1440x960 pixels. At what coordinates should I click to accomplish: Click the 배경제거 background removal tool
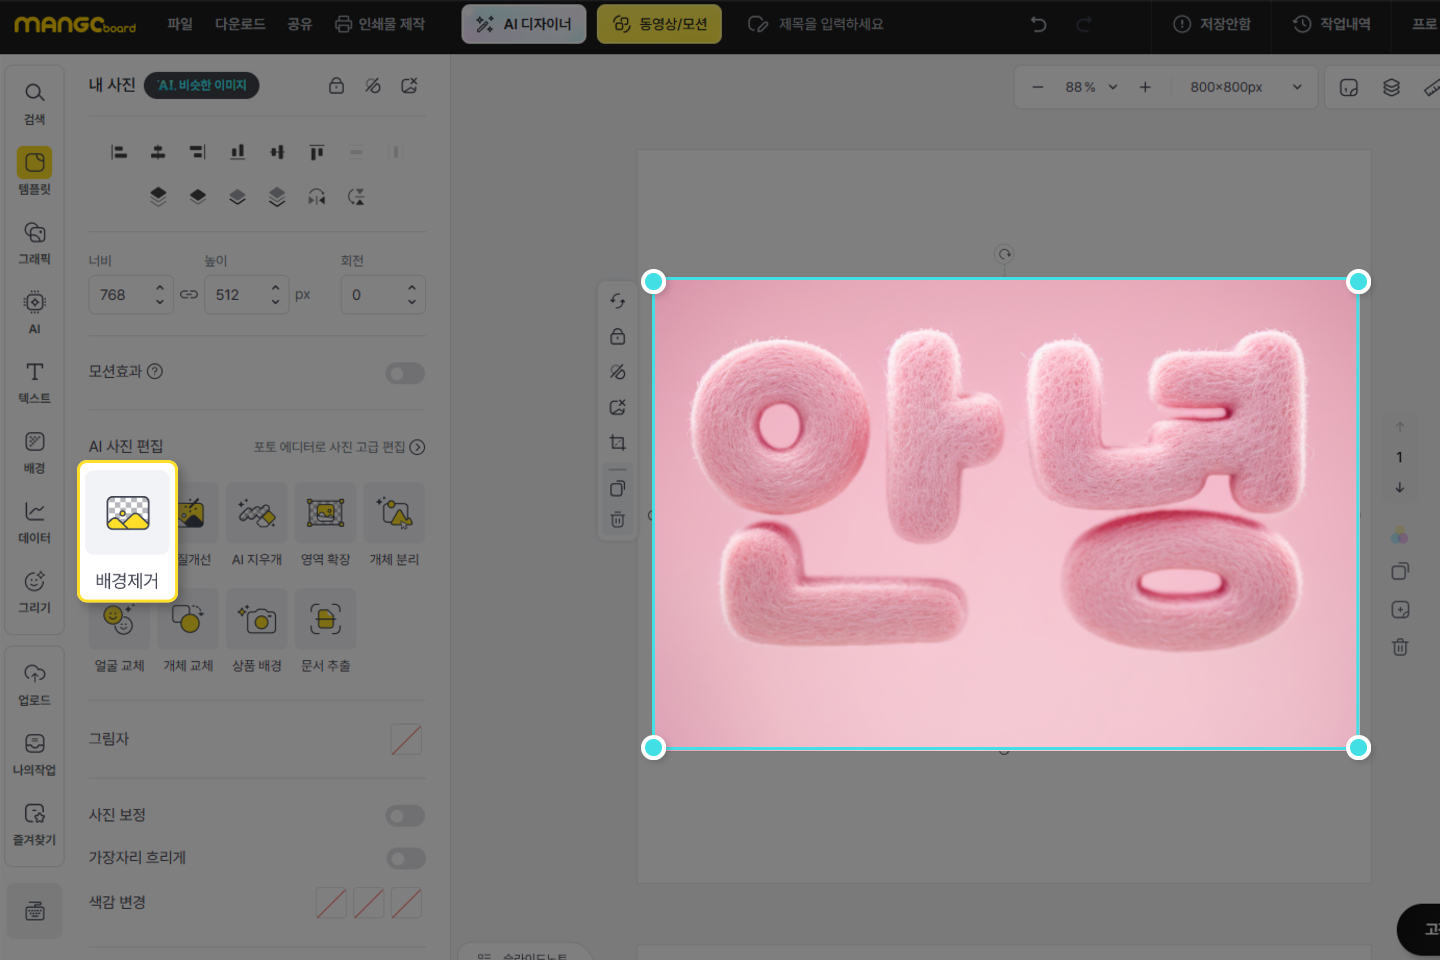click(x=127, y=531)
